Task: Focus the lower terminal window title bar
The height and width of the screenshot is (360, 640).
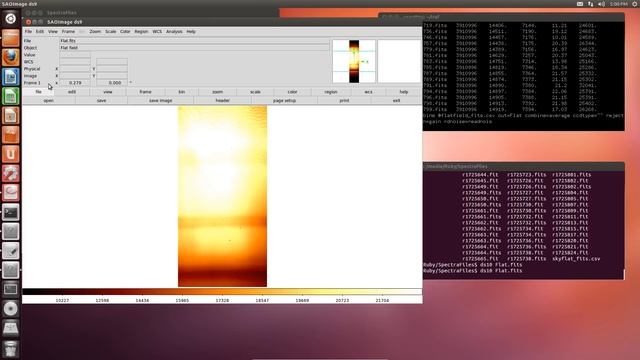Action: pos(524,167)
